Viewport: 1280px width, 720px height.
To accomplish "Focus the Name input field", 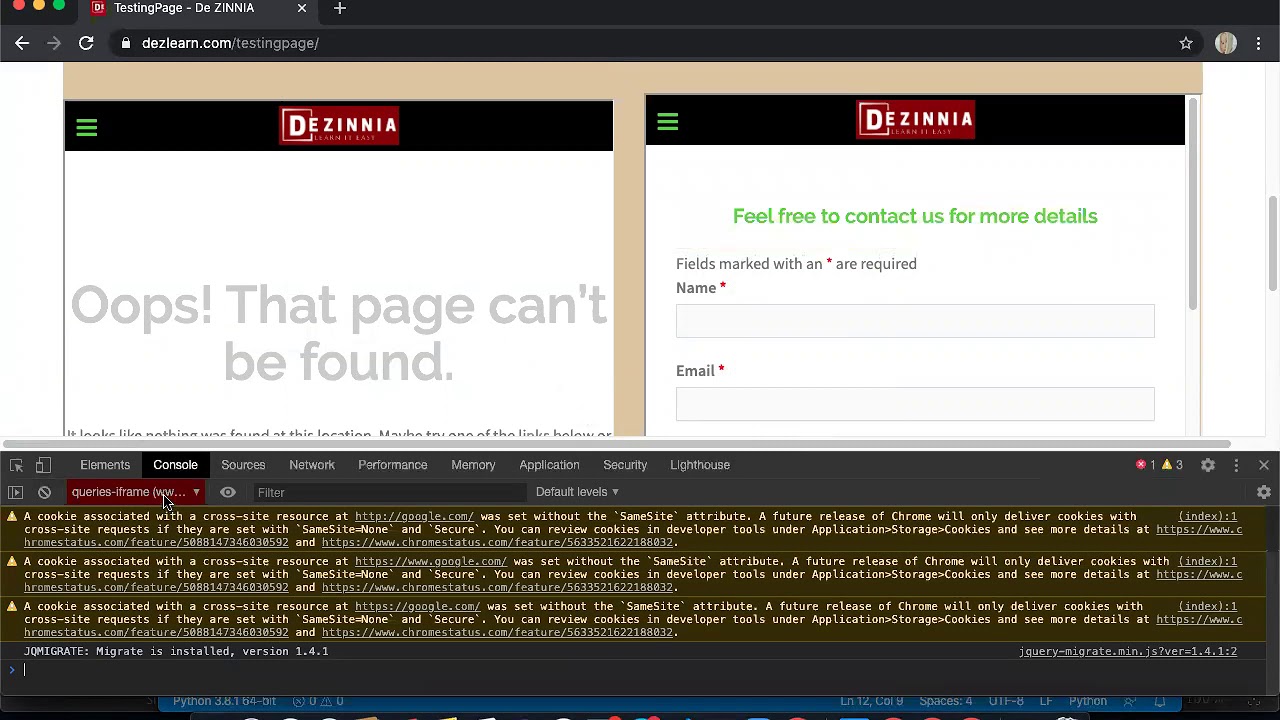I will [915, 321].
